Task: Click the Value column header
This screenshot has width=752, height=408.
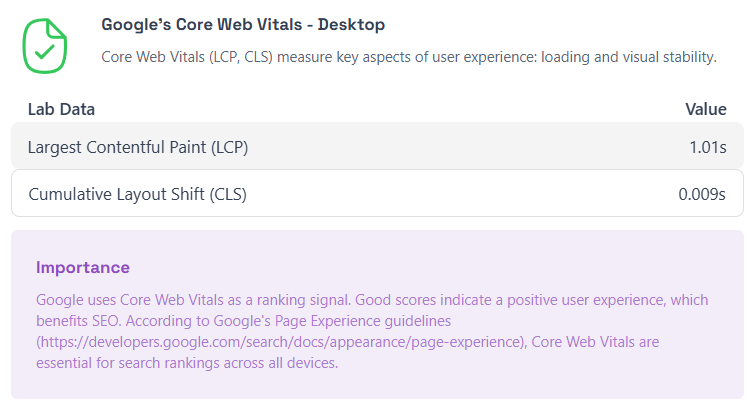Action: pos(705,109)
